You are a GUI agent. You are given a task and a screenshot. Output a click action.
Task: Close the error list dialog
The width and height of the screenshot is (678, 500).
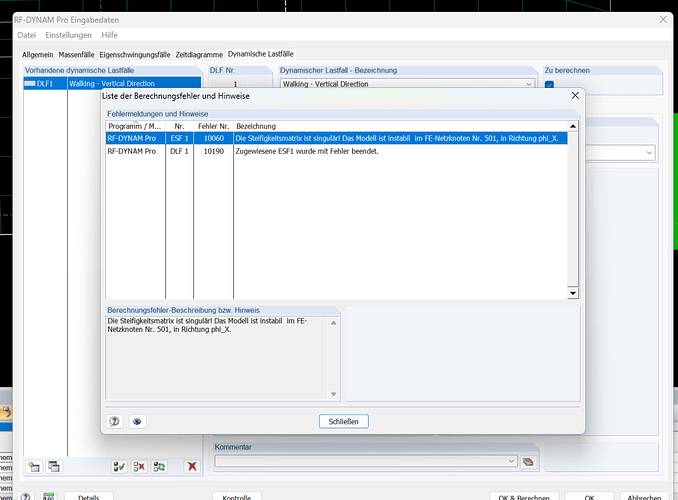pos(575,96)
